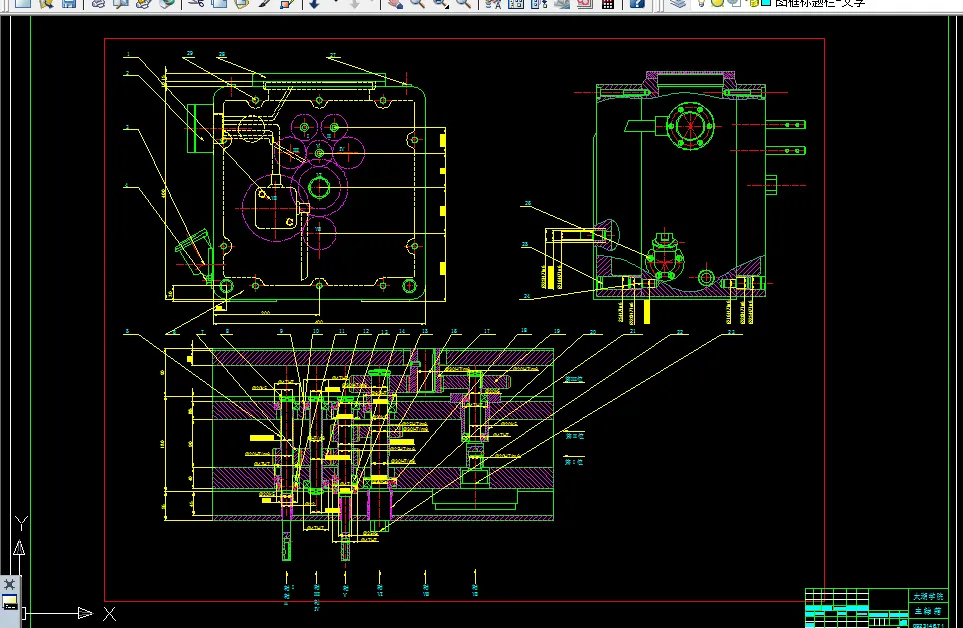Click the Publish icon
The height and width of the screenshot is (628, 963).
[144, 3]
